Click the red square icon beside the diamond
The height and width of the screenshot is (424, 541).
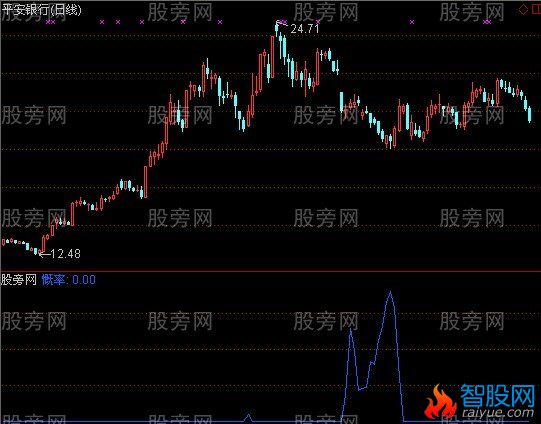(536, 10)
